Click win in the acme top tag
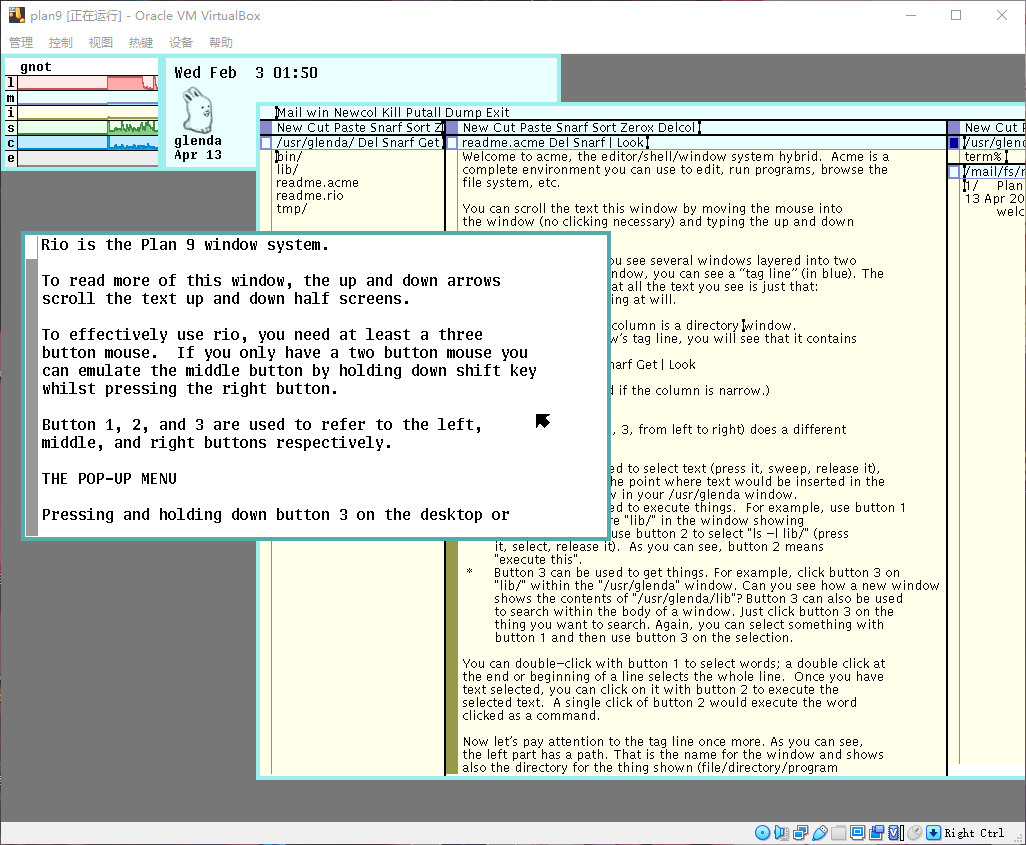 tap(318, 113)
